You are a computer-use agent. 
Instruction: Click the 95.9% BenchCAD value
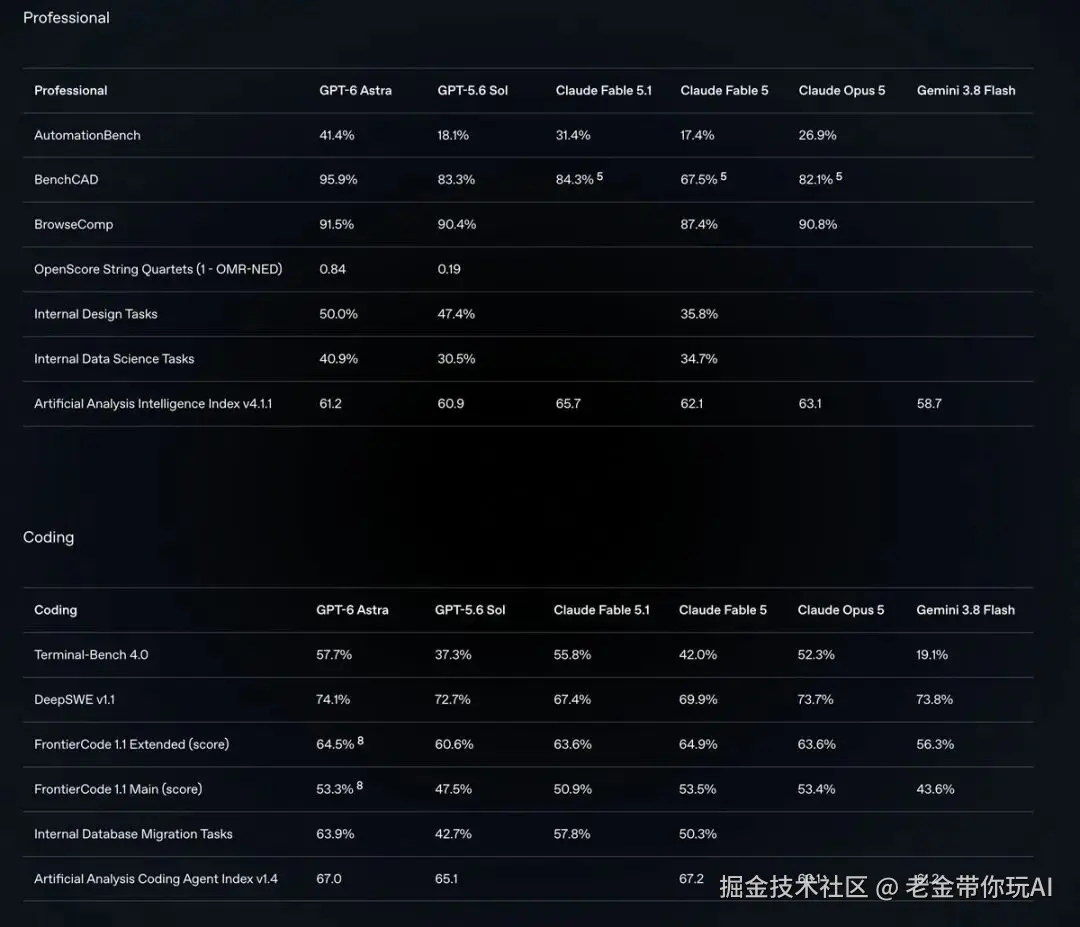click(338, 180)
